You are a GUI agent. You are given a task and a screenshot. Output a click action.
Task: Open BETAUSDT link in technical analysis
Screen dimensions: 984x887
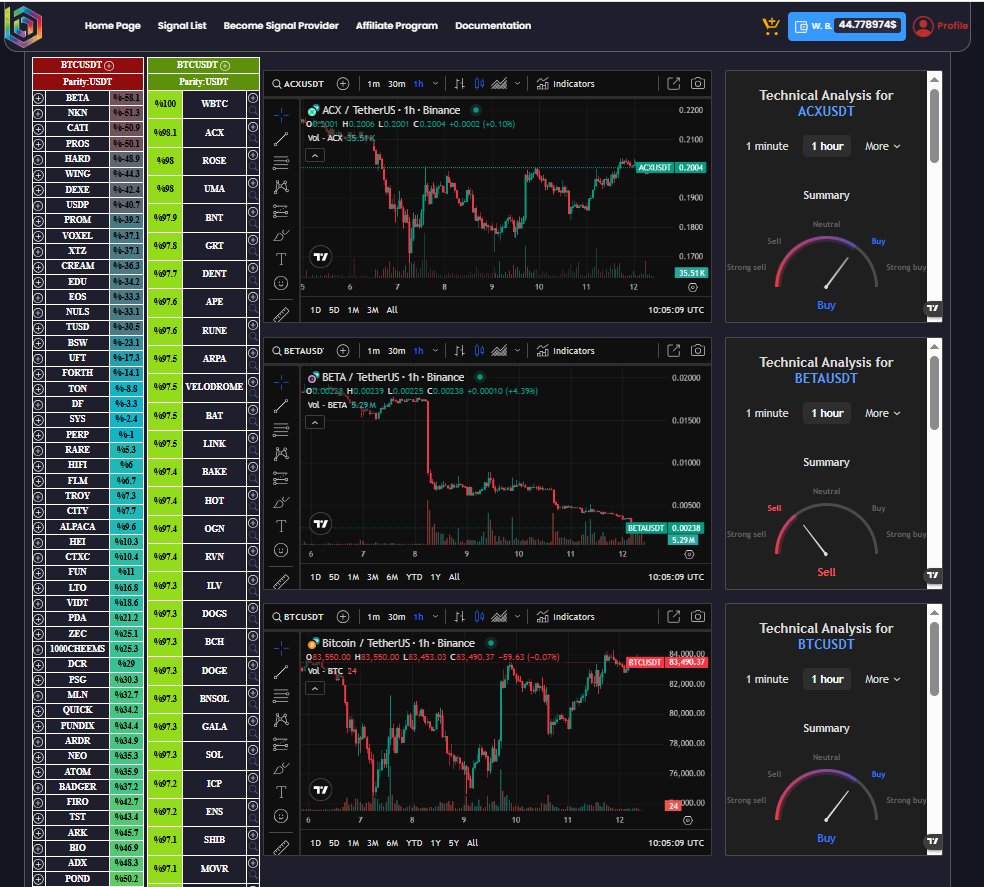(x=826, y=379)
